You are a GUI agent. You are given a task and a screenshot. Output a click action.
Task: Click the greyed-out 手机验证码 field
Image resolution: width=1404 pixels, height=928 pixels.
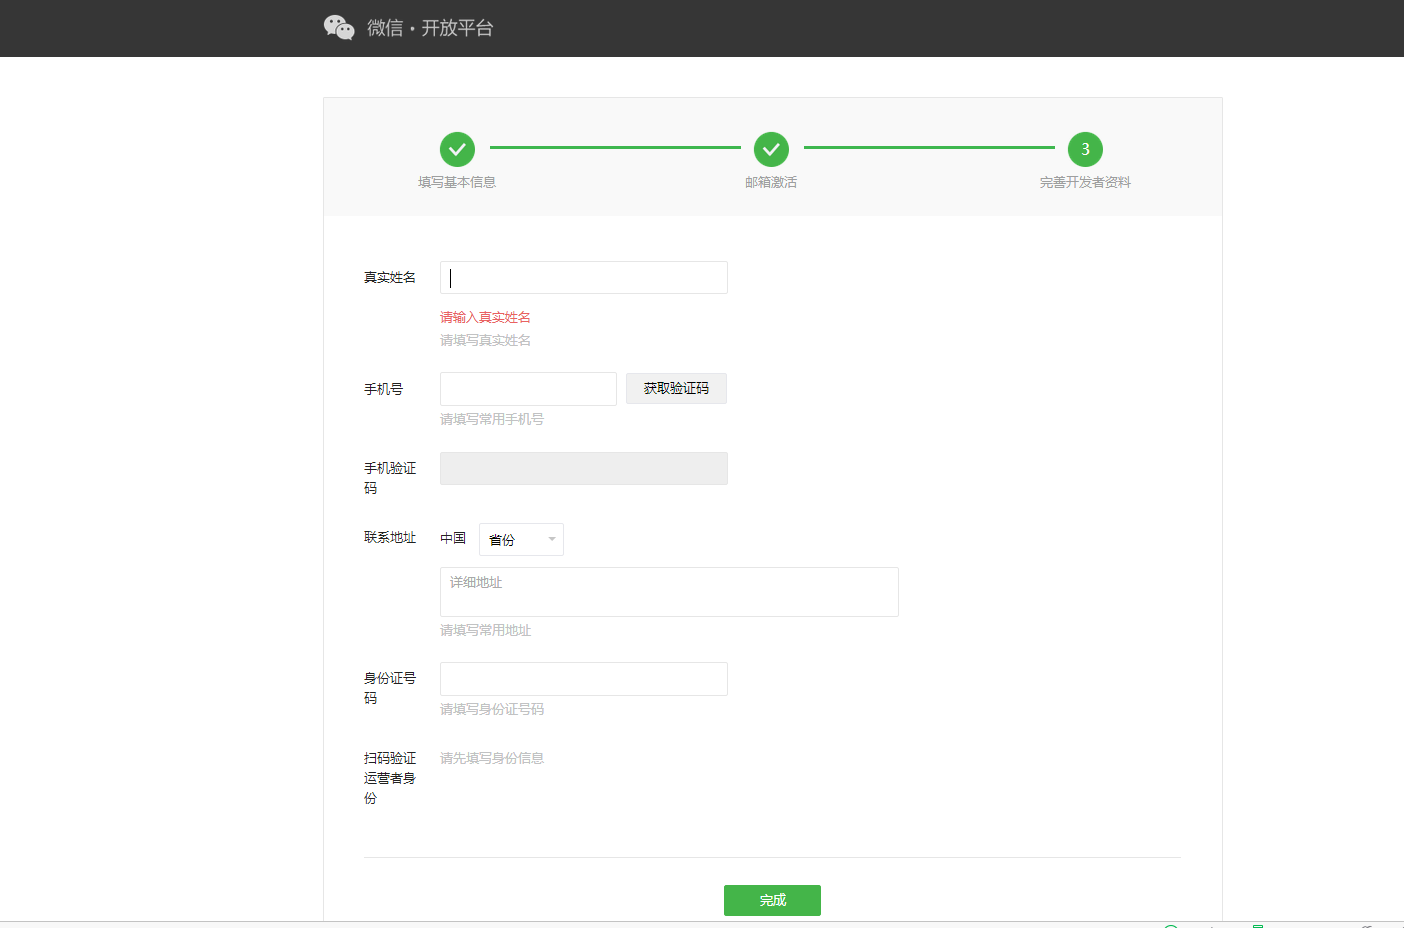tap(584, 468)
